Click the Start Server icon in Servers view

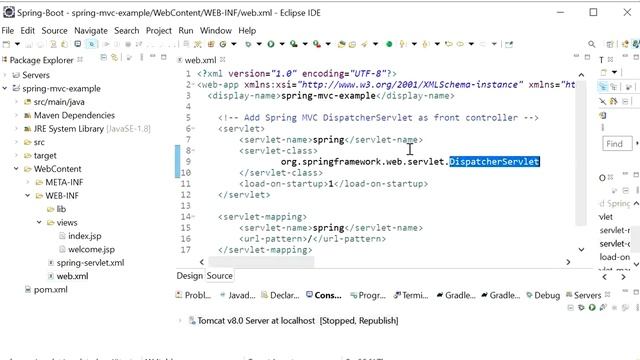point(592,307)
